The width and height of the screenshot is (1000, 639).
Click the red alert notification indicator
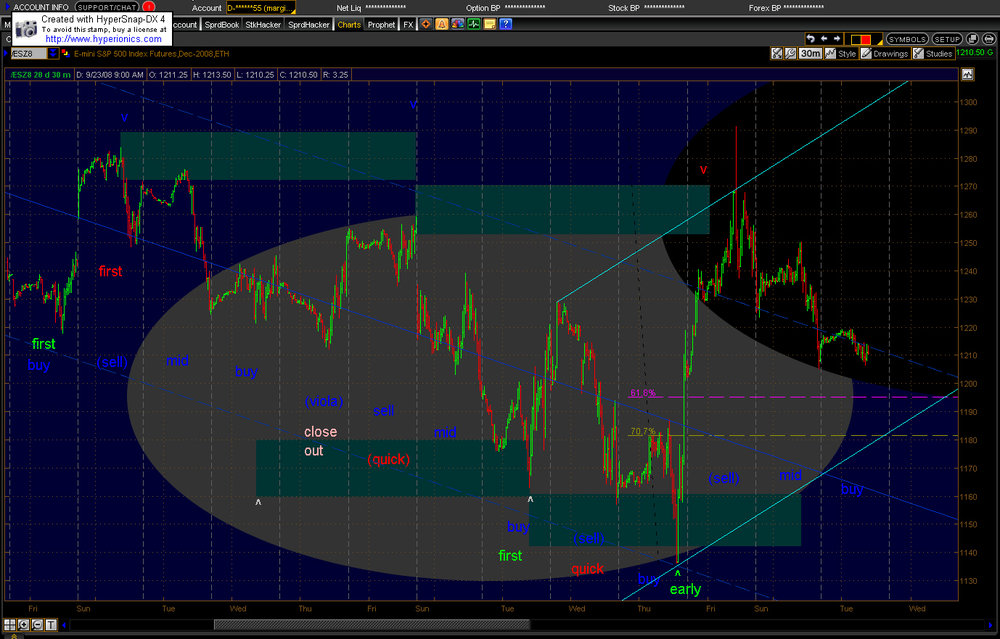click(x=149, y=7)
